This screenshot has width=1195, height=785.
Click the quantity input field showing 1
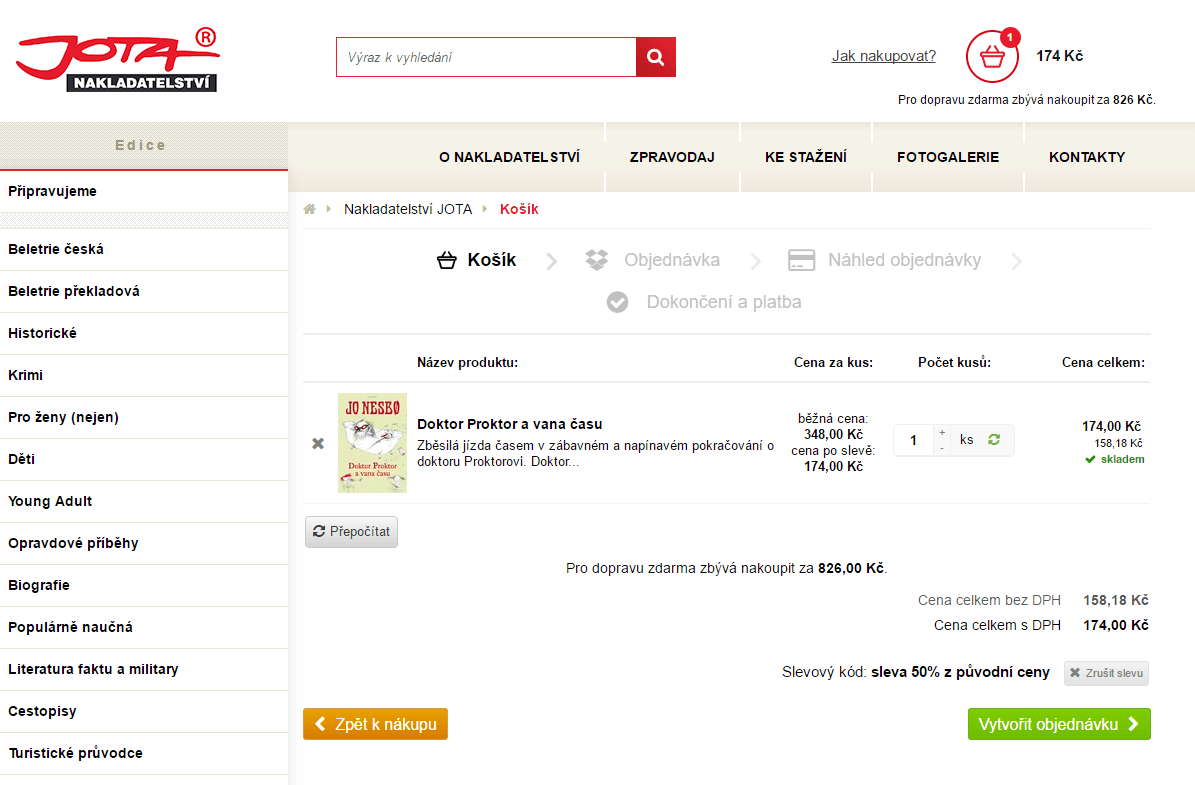pyautogui.click(x=913, y=440)
